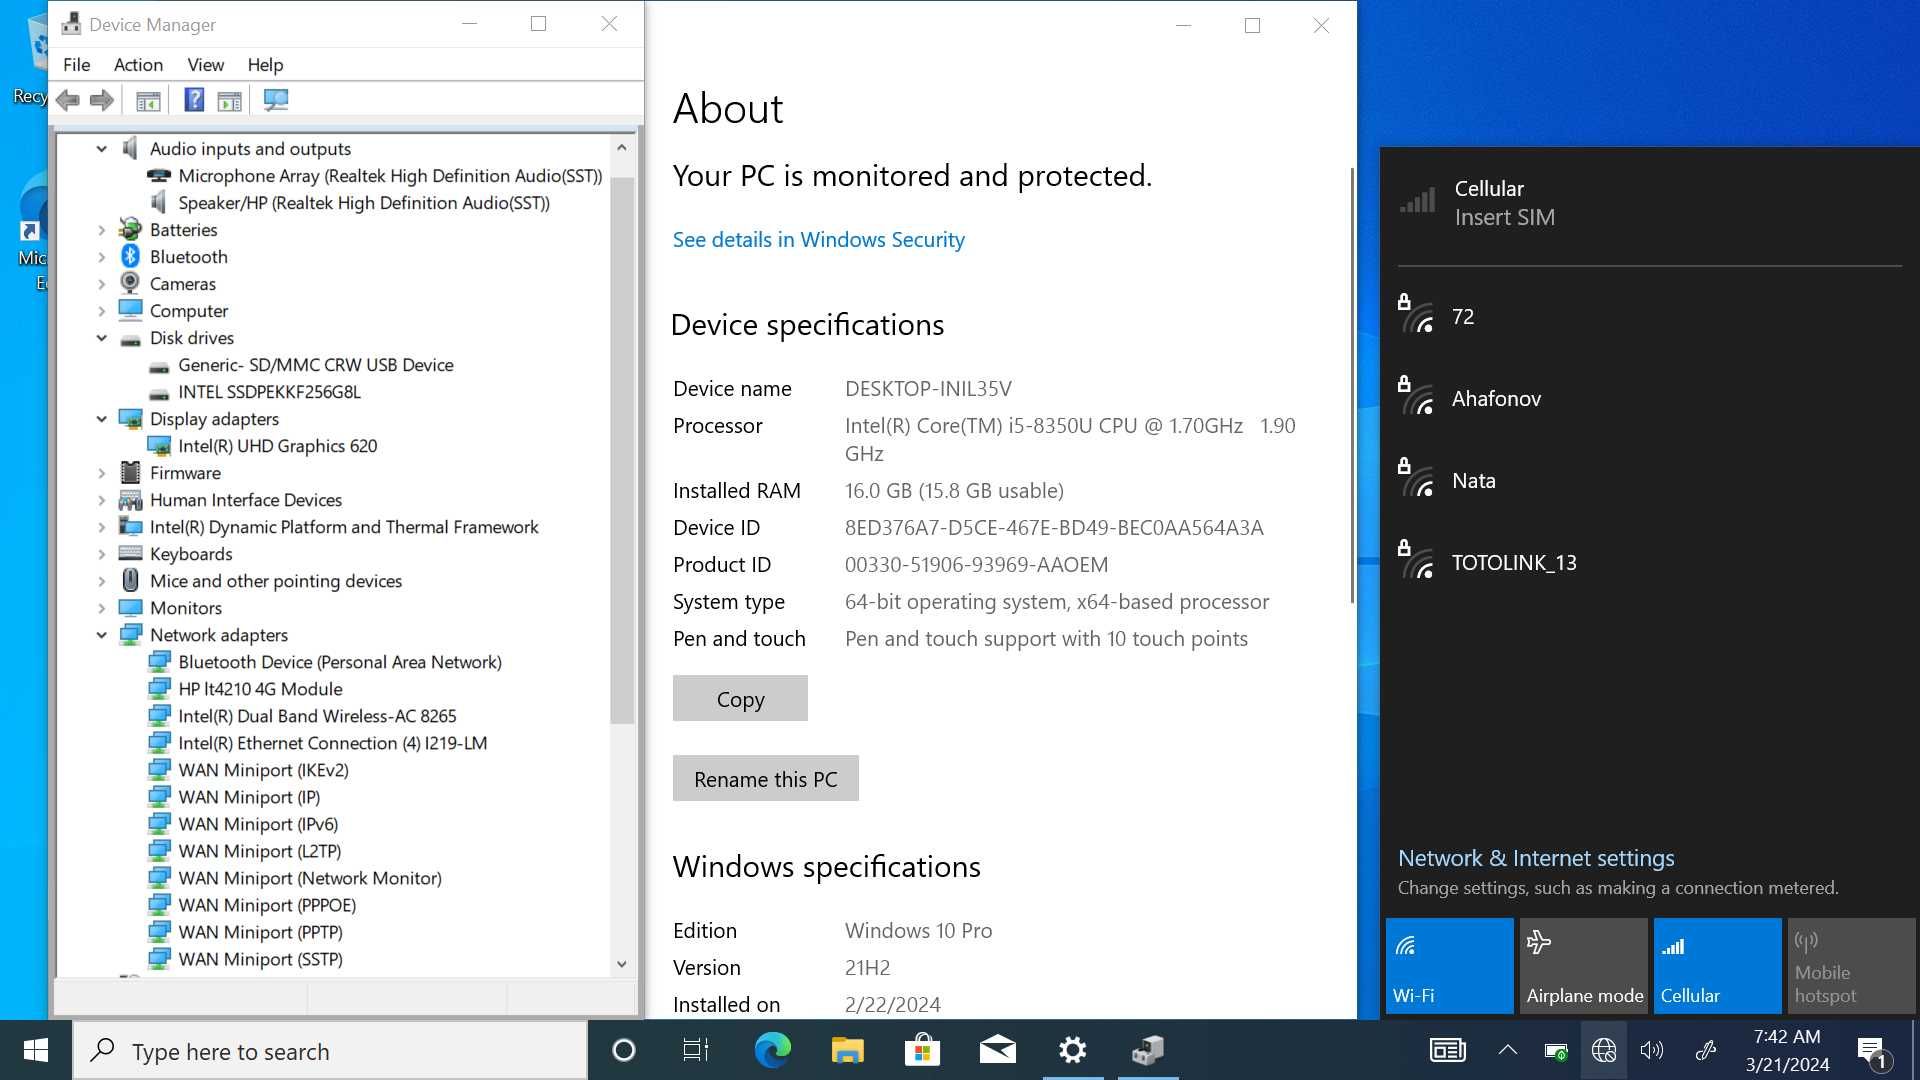Image resolution: width=1920 pixels, height=1080 pixels.
Task: Expand the Batteries category in Device Manager
Action: tap(102, 228)
